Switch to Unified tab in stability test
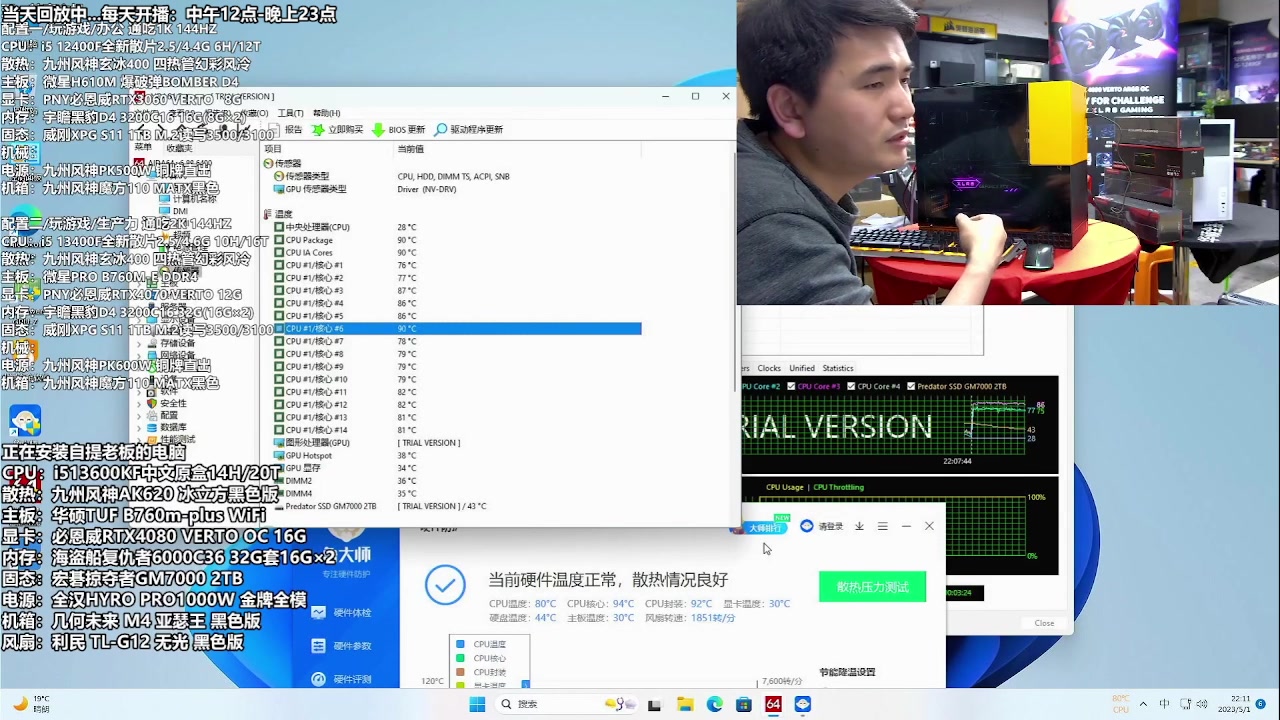The width and height of the screenshot is (1280, 720). click(x=802, y=368)
